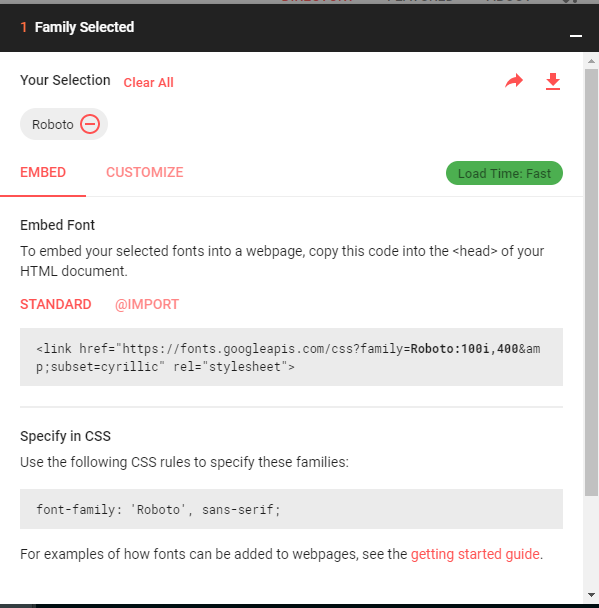The width and height of the screenshot is (599, 608).
Task: Share selection using the arrow icon
Action: click(514, 81)
